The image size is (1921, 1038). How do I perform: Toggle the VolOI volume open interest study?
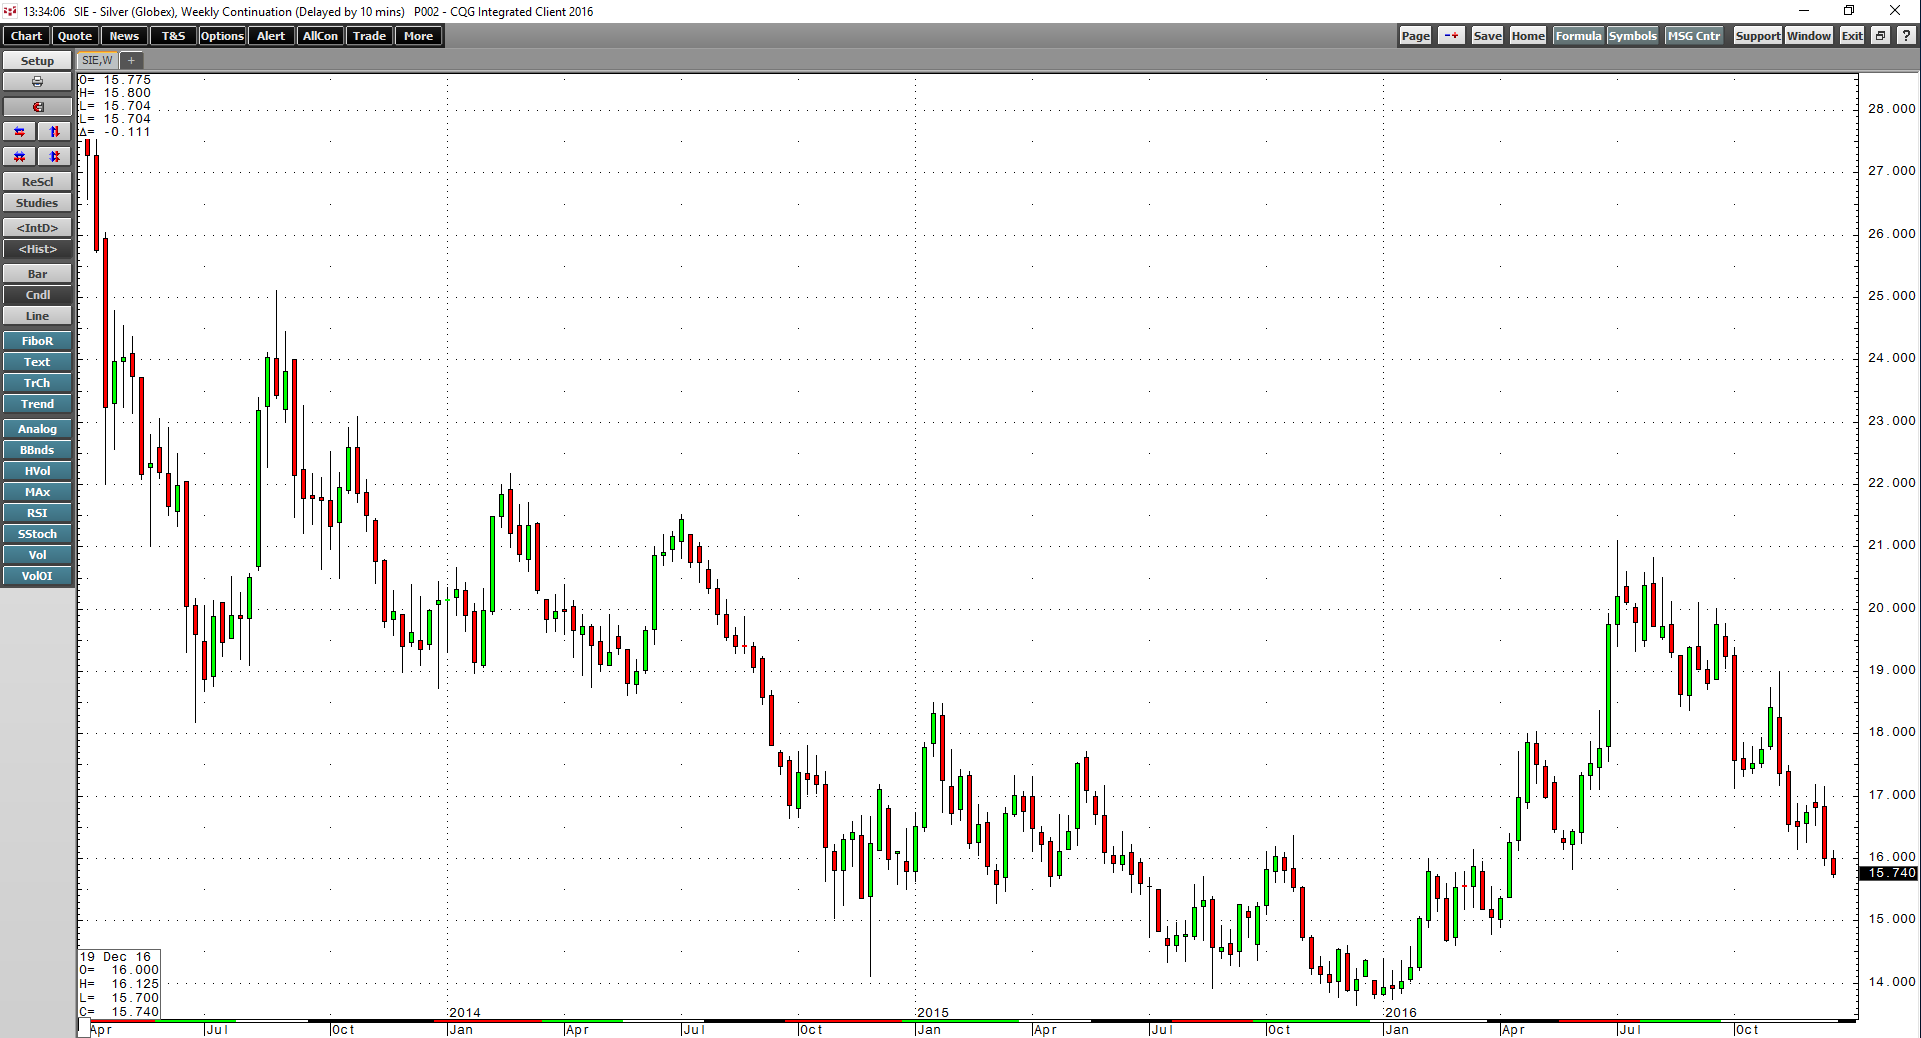point(37,576)
